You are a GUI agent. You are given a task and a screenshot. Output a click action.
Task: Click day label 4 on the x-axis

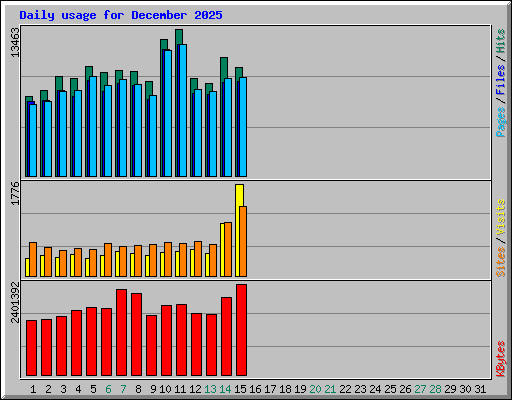tap(78, 389)
